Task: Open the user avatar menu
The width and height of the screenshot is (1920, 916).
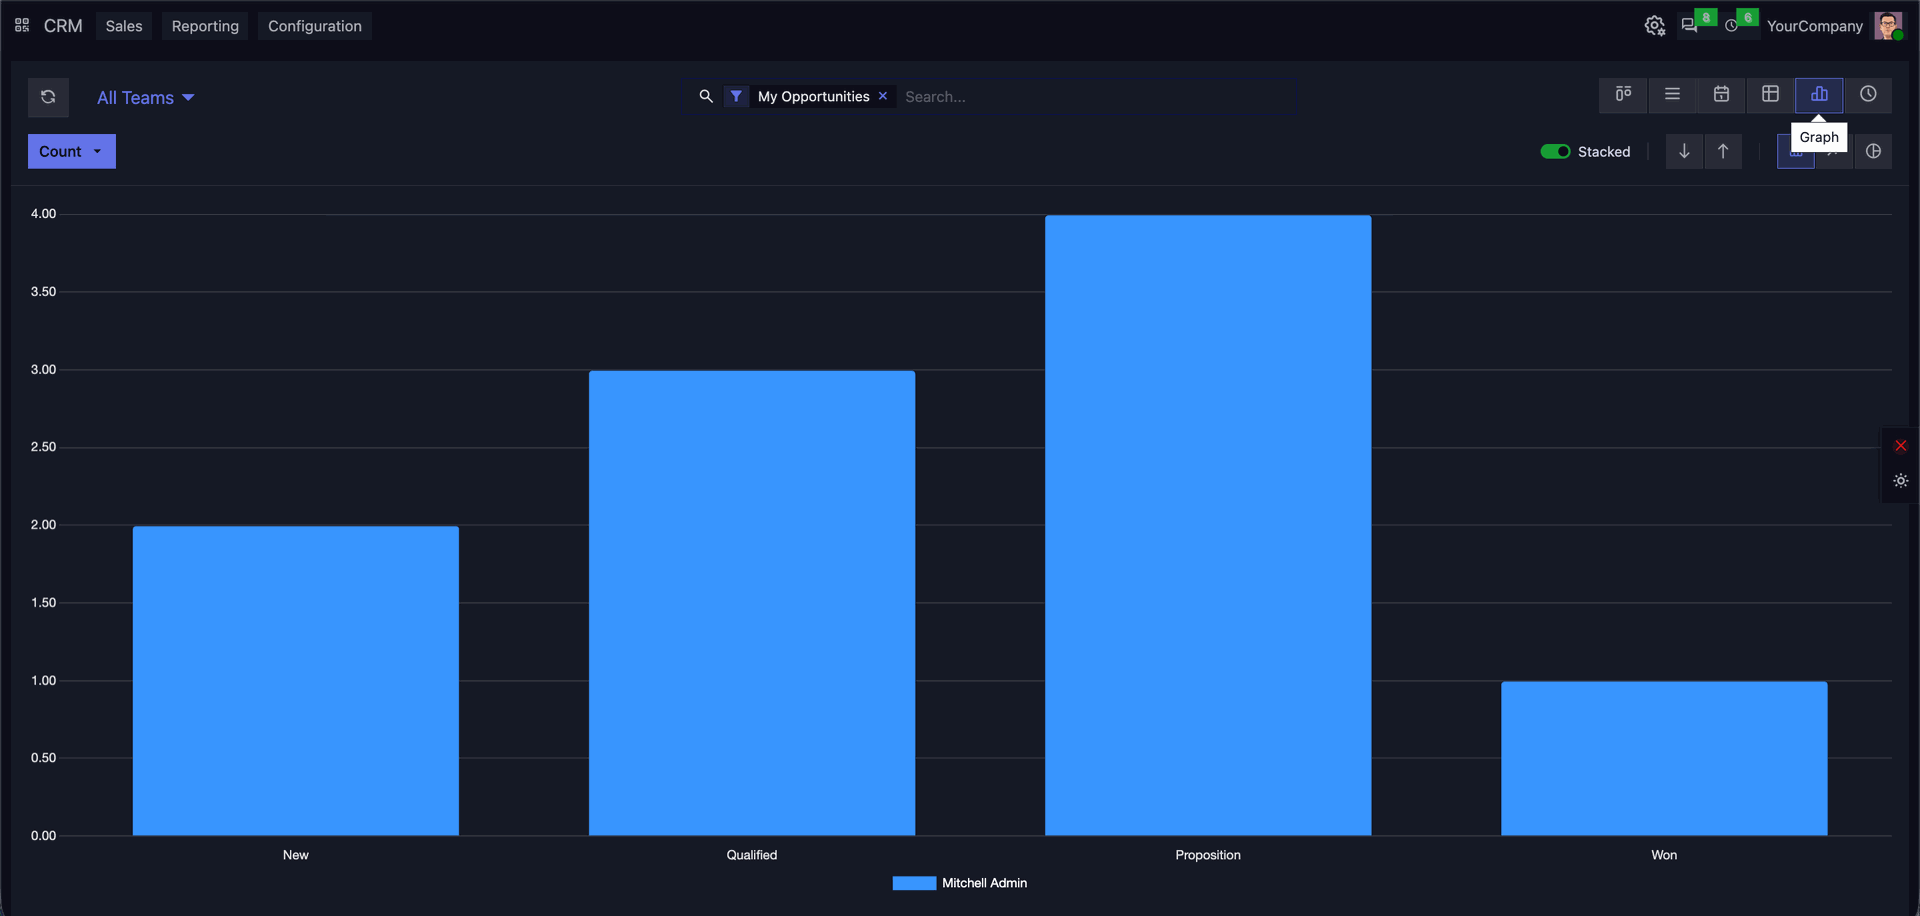Action: (1888, 26)
